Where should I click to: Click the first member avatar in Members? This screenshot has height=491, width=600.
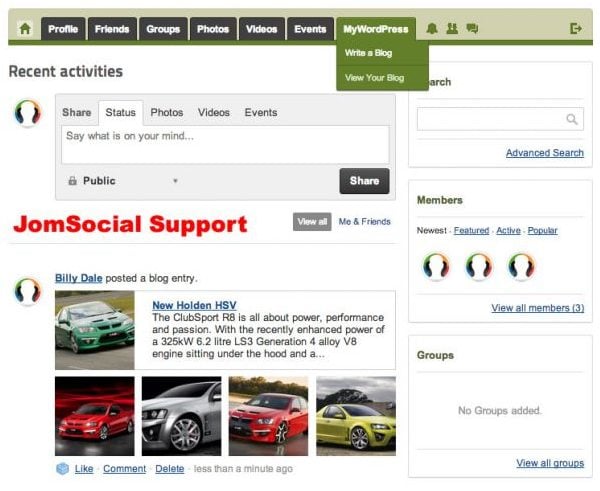click(436, 266)
